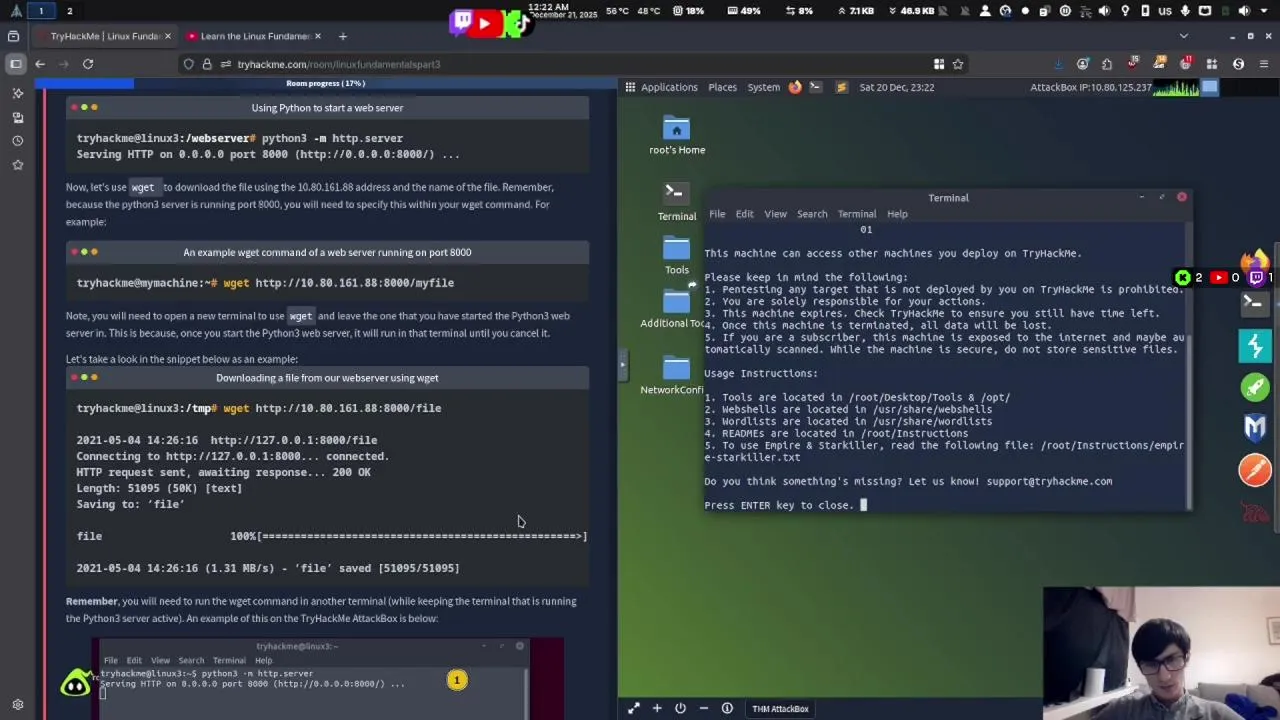Open Help menu in Terminal window
1280x720 pixels.
pos(897,214)
